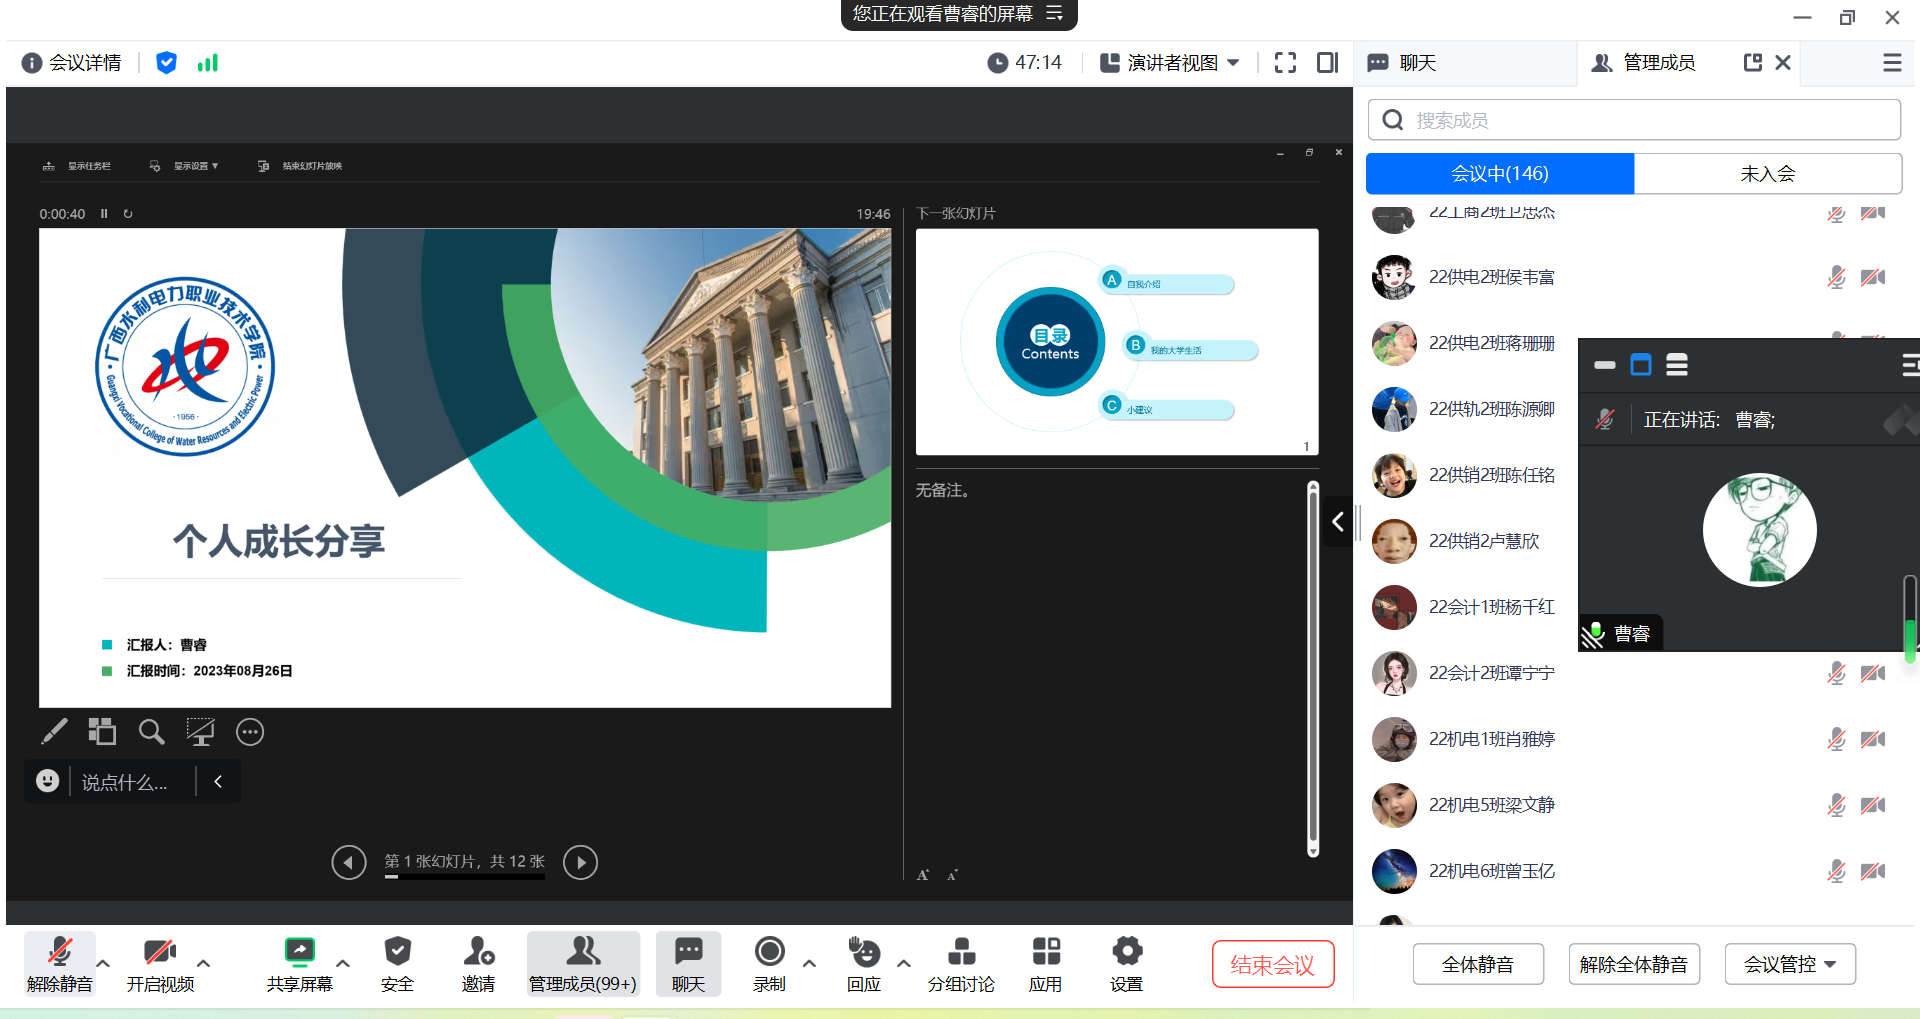Start recording with the 录制 icon

pyautogui.click(x=769, y=952)
